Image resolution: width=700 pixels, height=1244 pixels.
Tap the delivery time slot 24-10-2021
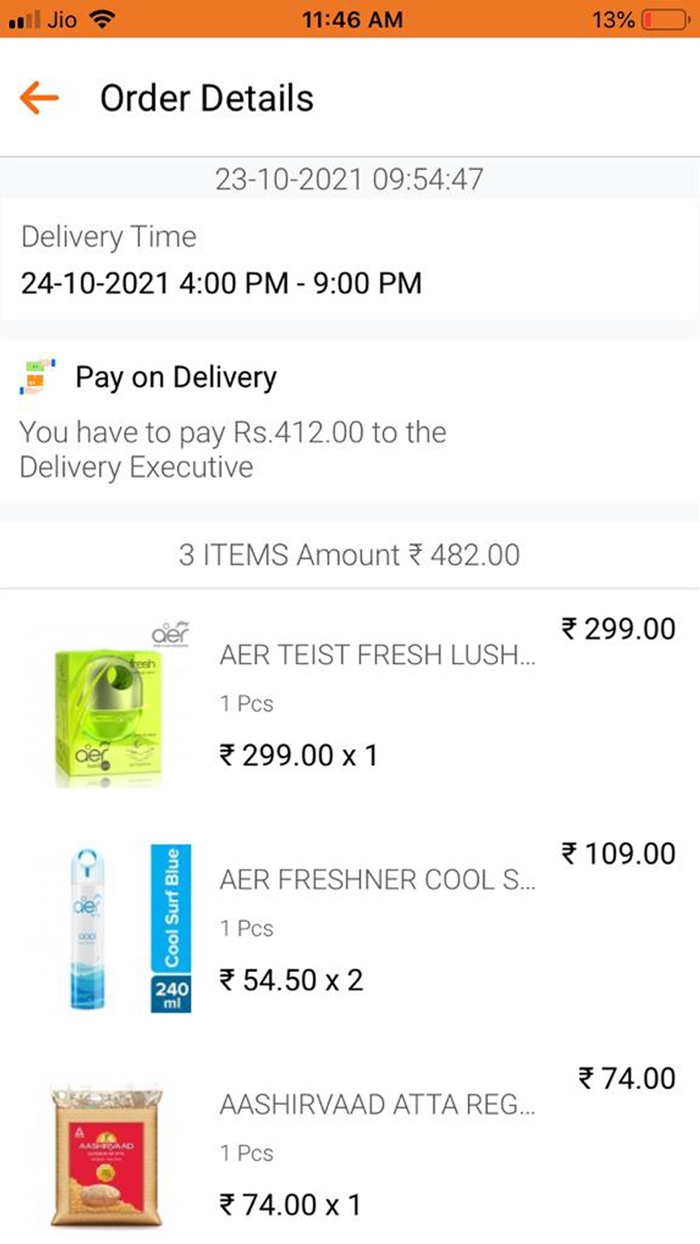pyautogui.click(x=221, y=283)
